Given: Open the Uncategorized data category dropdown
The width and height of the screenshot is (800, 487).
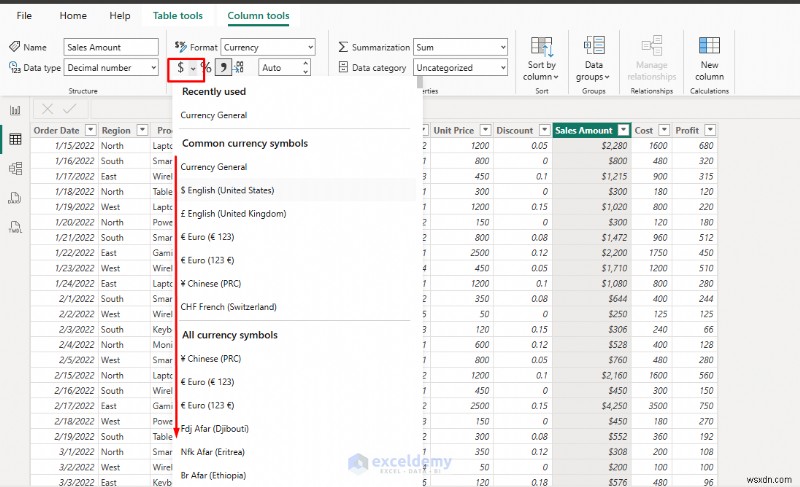Looking at the screenshot, I should point(460,67).
